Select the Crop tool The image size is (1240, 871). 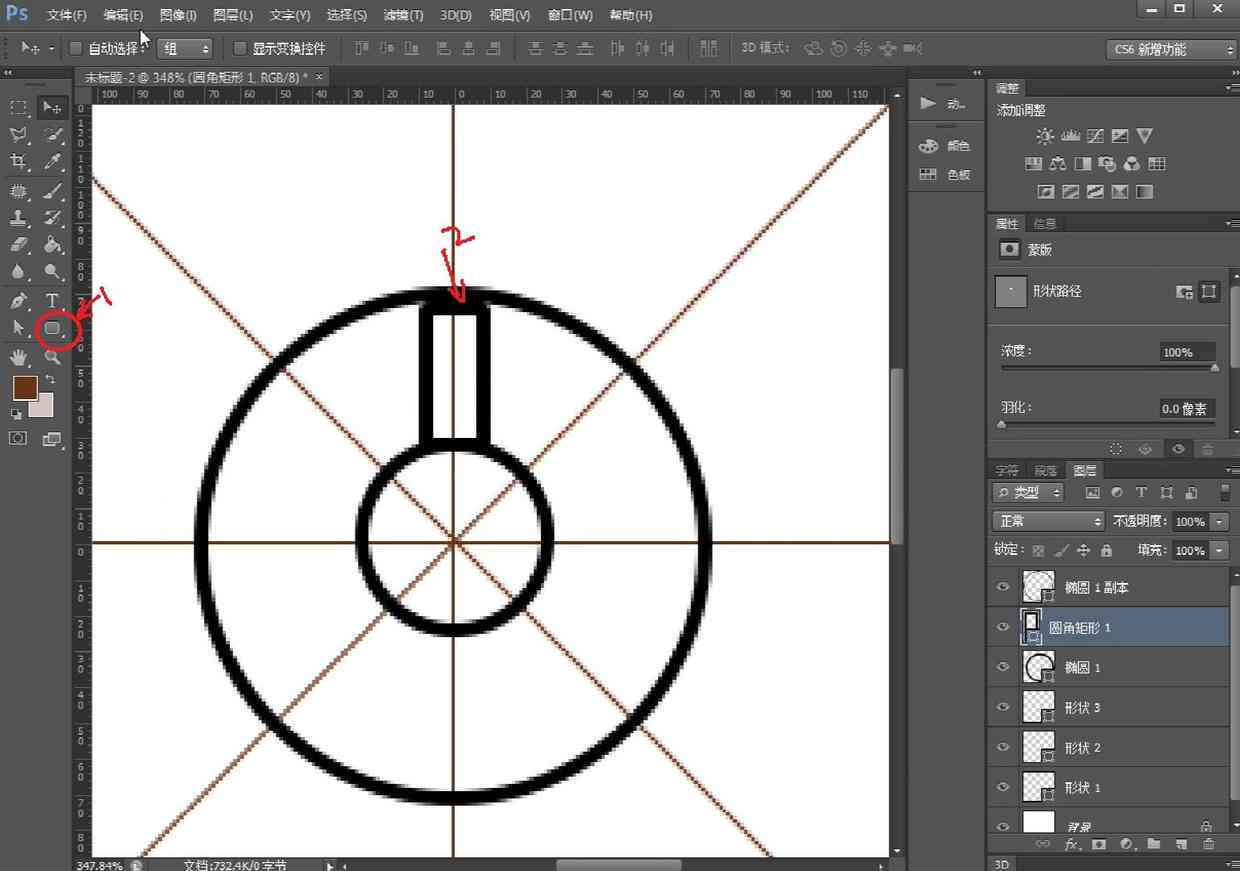[19, 162]
